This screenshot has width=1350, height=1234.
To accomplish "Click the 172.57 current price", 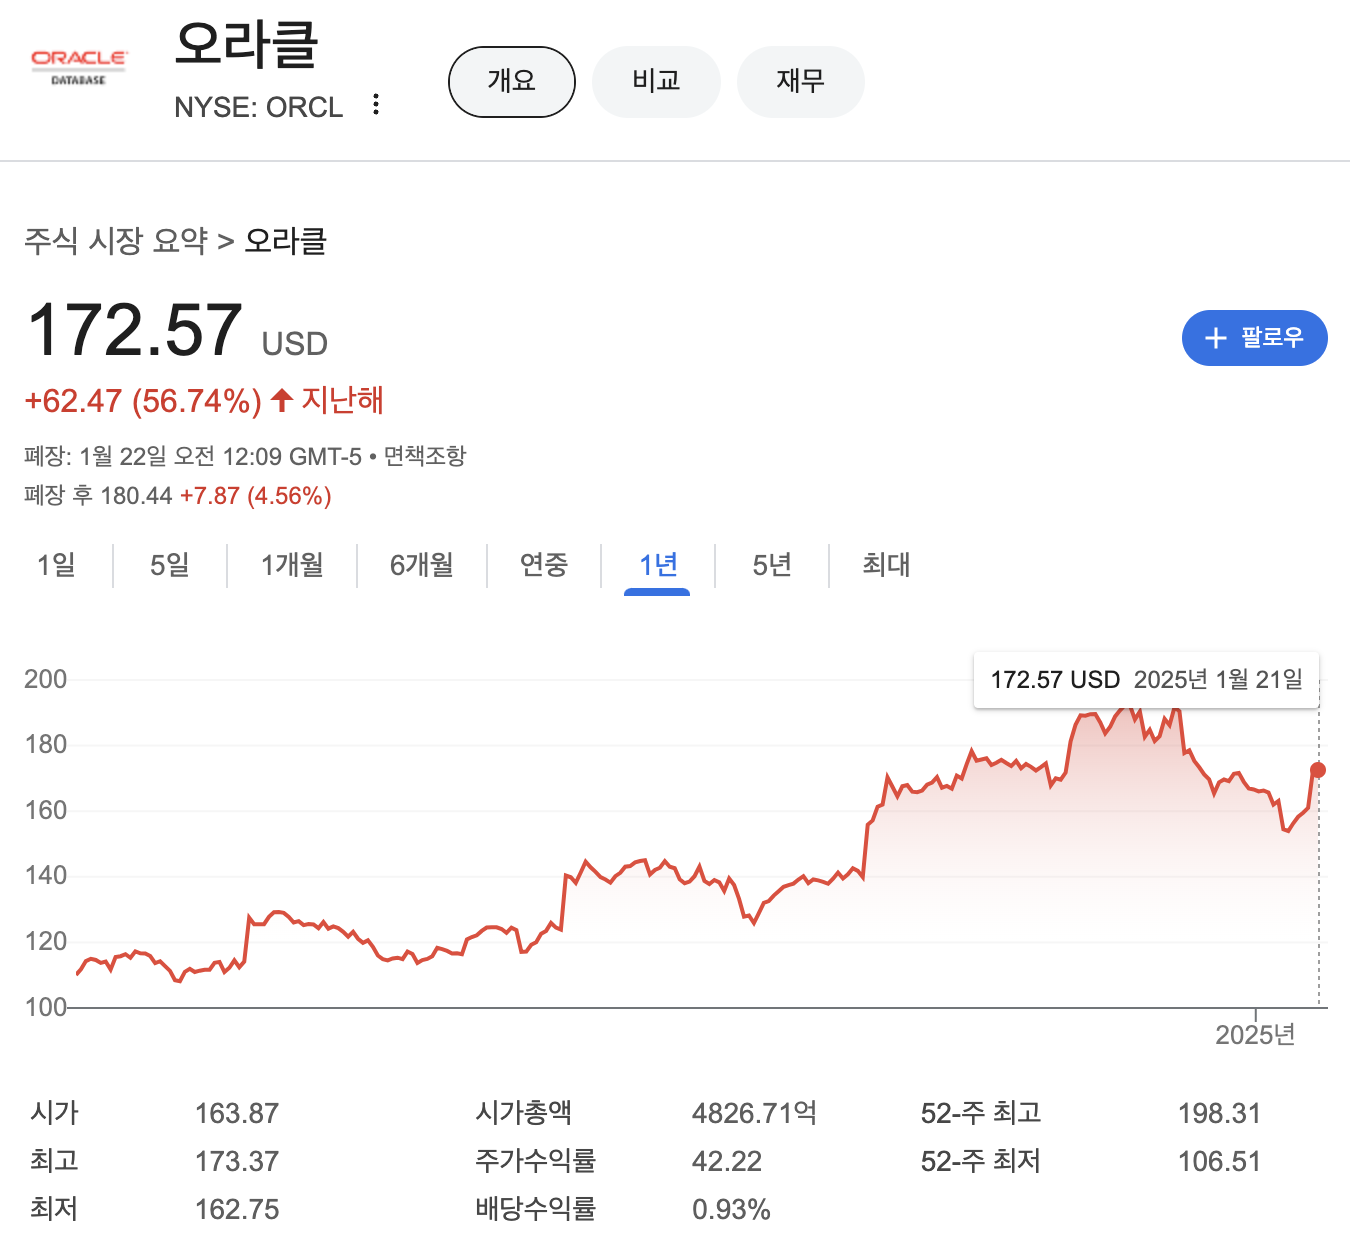I will 135,330.
